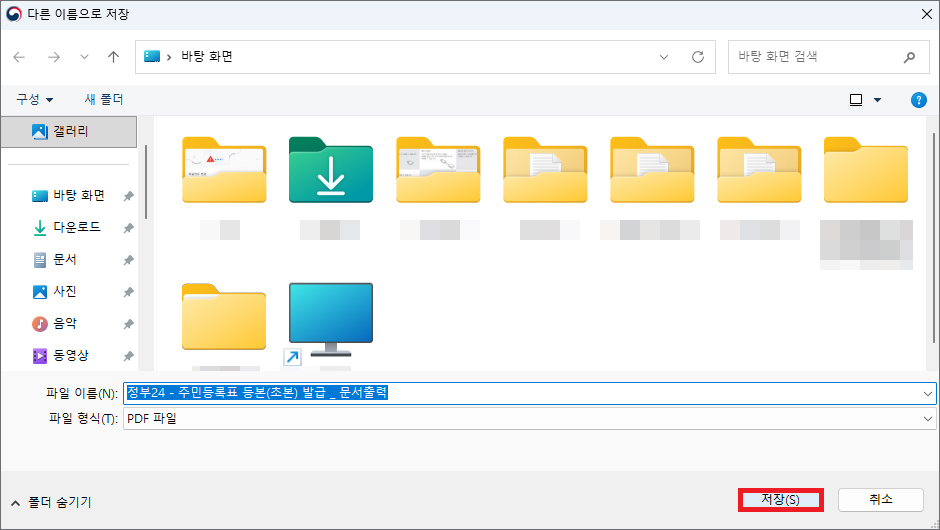This screenshot has width=940, height=530.
Task: Click the 취소 button
Action: click(880, 499)
